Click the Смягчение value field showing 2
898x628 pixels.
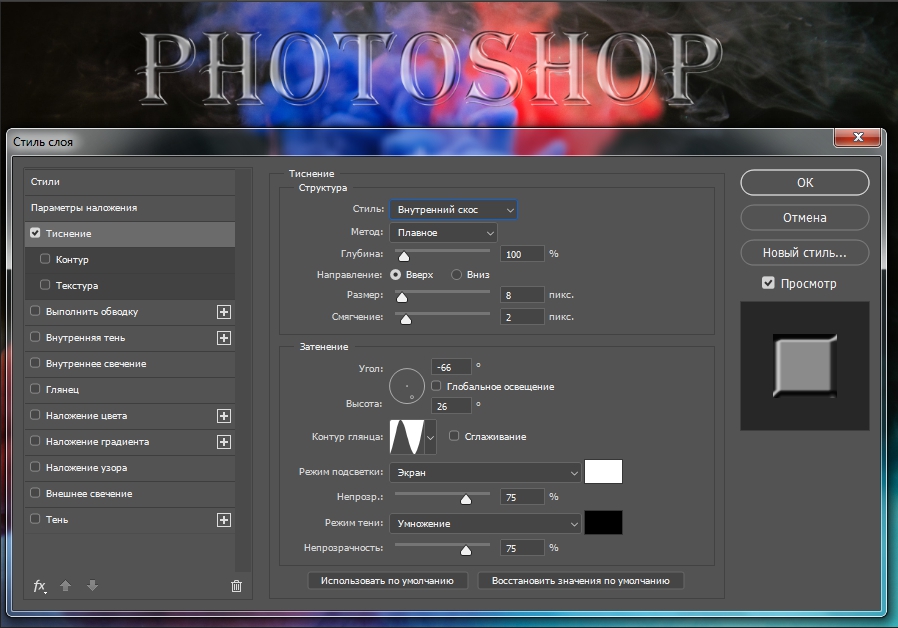pos(522,317)
